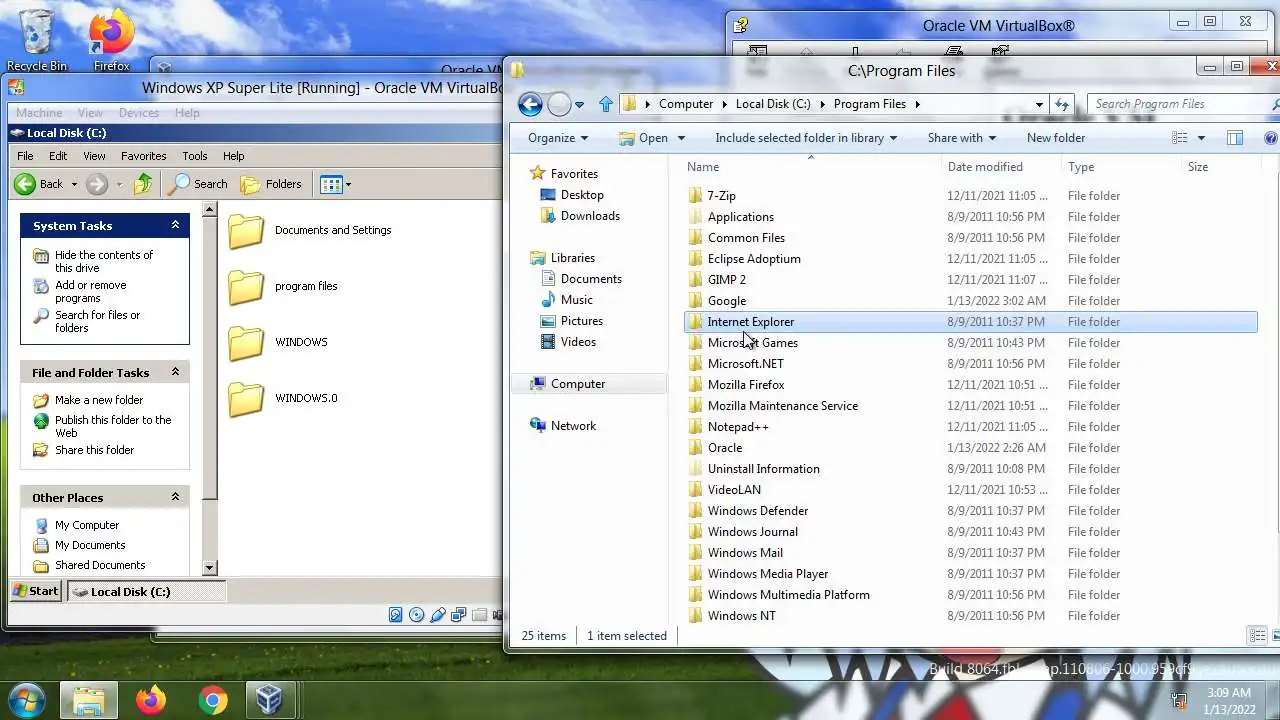This screenshot has width=1280, height=720.
Task: Select the Documents and Settings folder
Action: click(x=309, y=231)
